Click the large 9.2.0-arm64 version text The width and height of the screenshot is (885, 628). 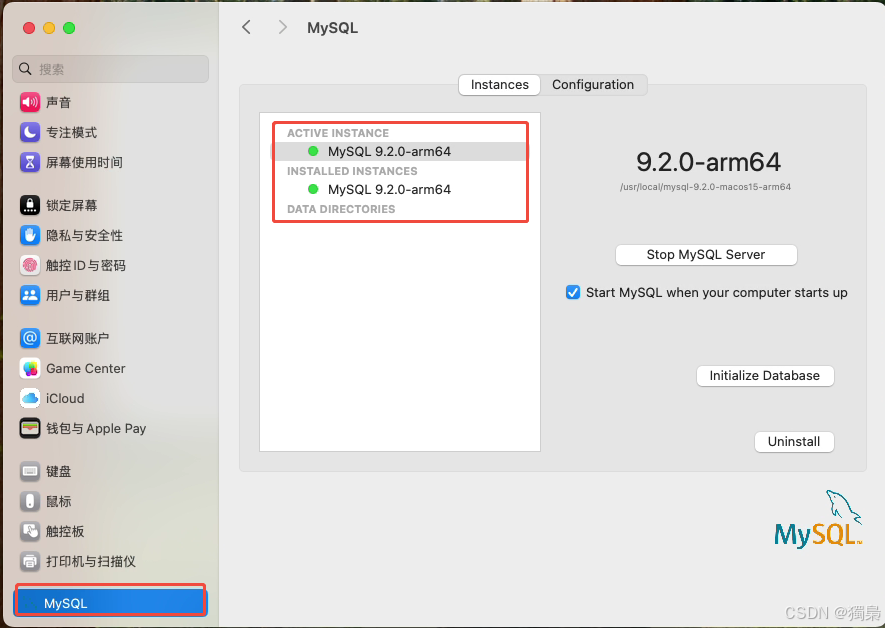(x=708, y=163)
